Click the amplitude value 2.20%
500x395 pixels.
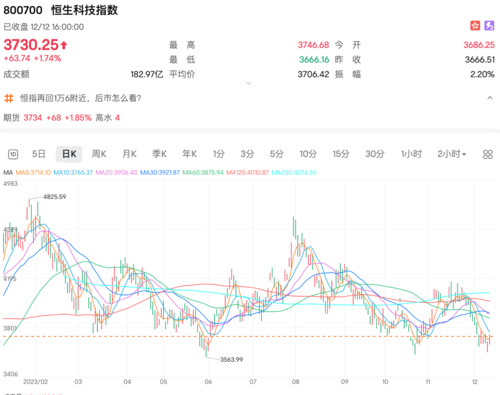click(x=482, y=74)
